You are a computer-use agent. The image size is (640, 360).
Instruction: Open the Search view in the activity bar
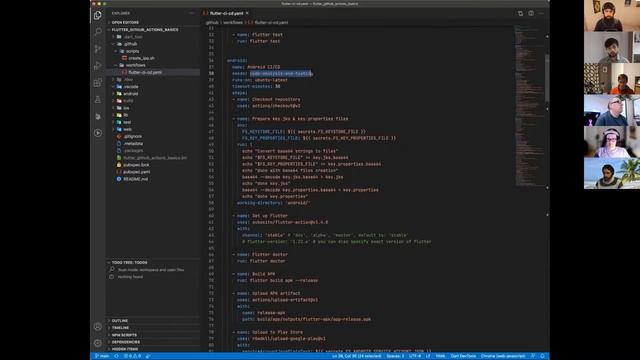[98, 32]
